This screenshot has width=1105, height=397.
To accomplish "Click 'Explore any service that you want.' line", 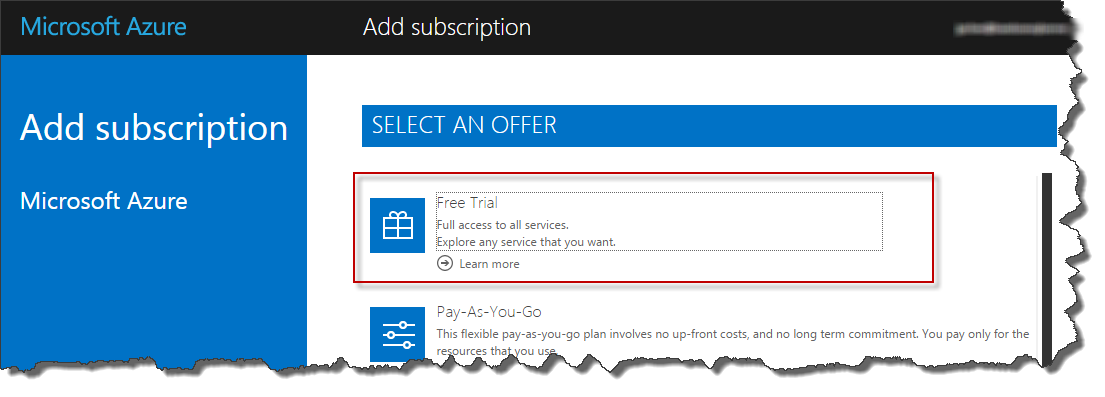I will pyautogui.click(x=526, y=242).
